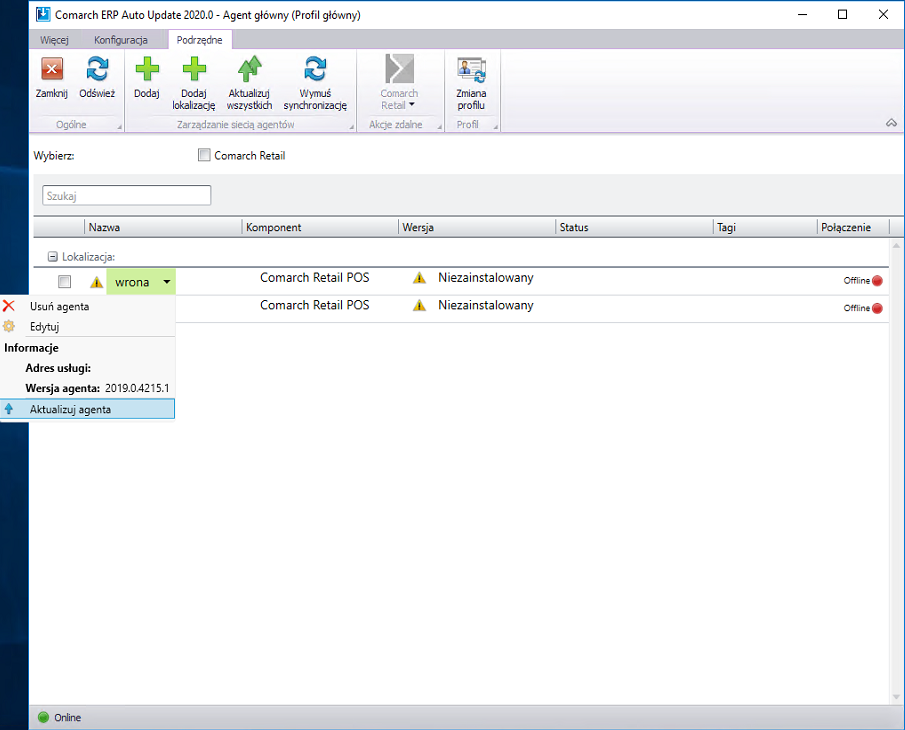905x730 pixels.
Task: Open the wrona agent dropdown arrow
Action: click(x=167, y=282)
